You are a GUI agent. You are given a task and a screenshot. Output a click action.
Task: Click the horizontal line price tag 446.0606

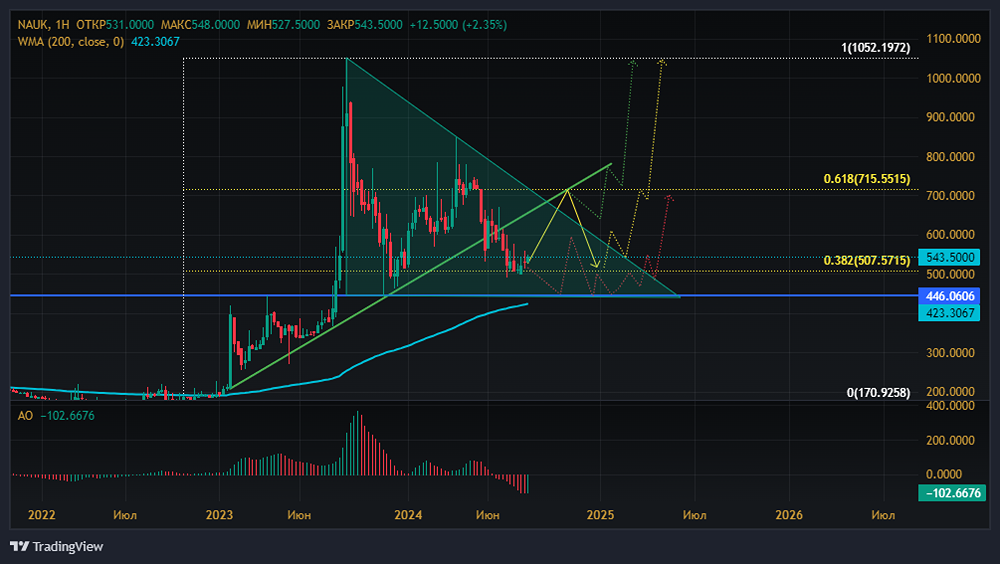pyautogui.click(x=949, y=296)
